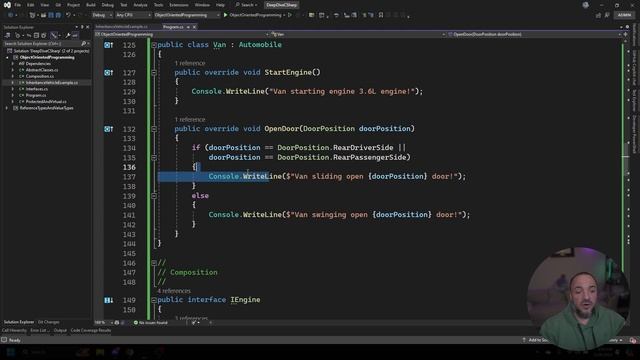The width and height of the screenshot is (640, 360).
Task: Open the Debug menu
Action: (108, 5)
